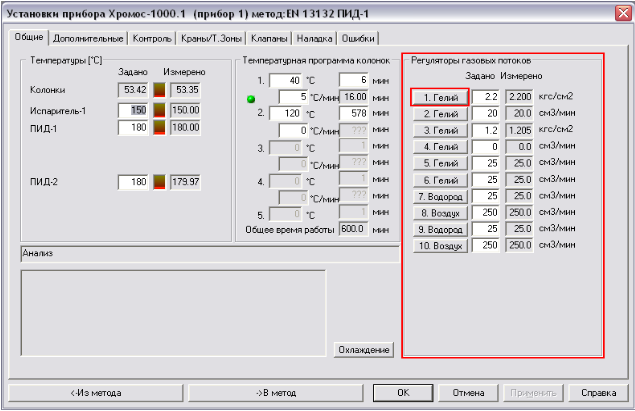Click the 7. Водород regulator button
The image size is (635, 411).
point(439,197)
